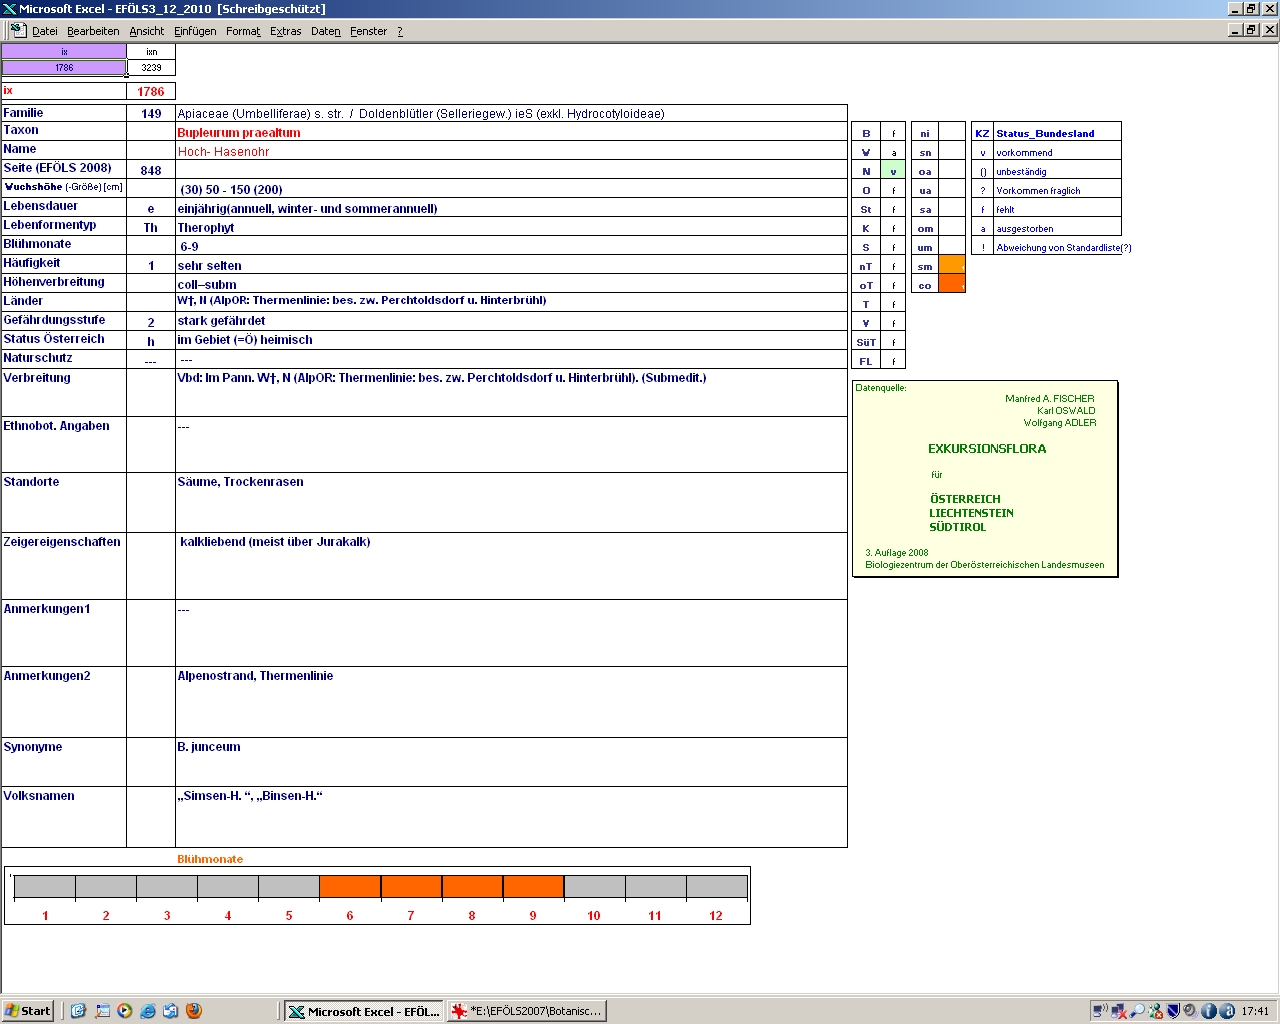The width and height of the screenshot is (1280, 1024).
Task: Click the blue 'i' info tray icon
Action: pyautogui.click(x=1209, y=1011)
